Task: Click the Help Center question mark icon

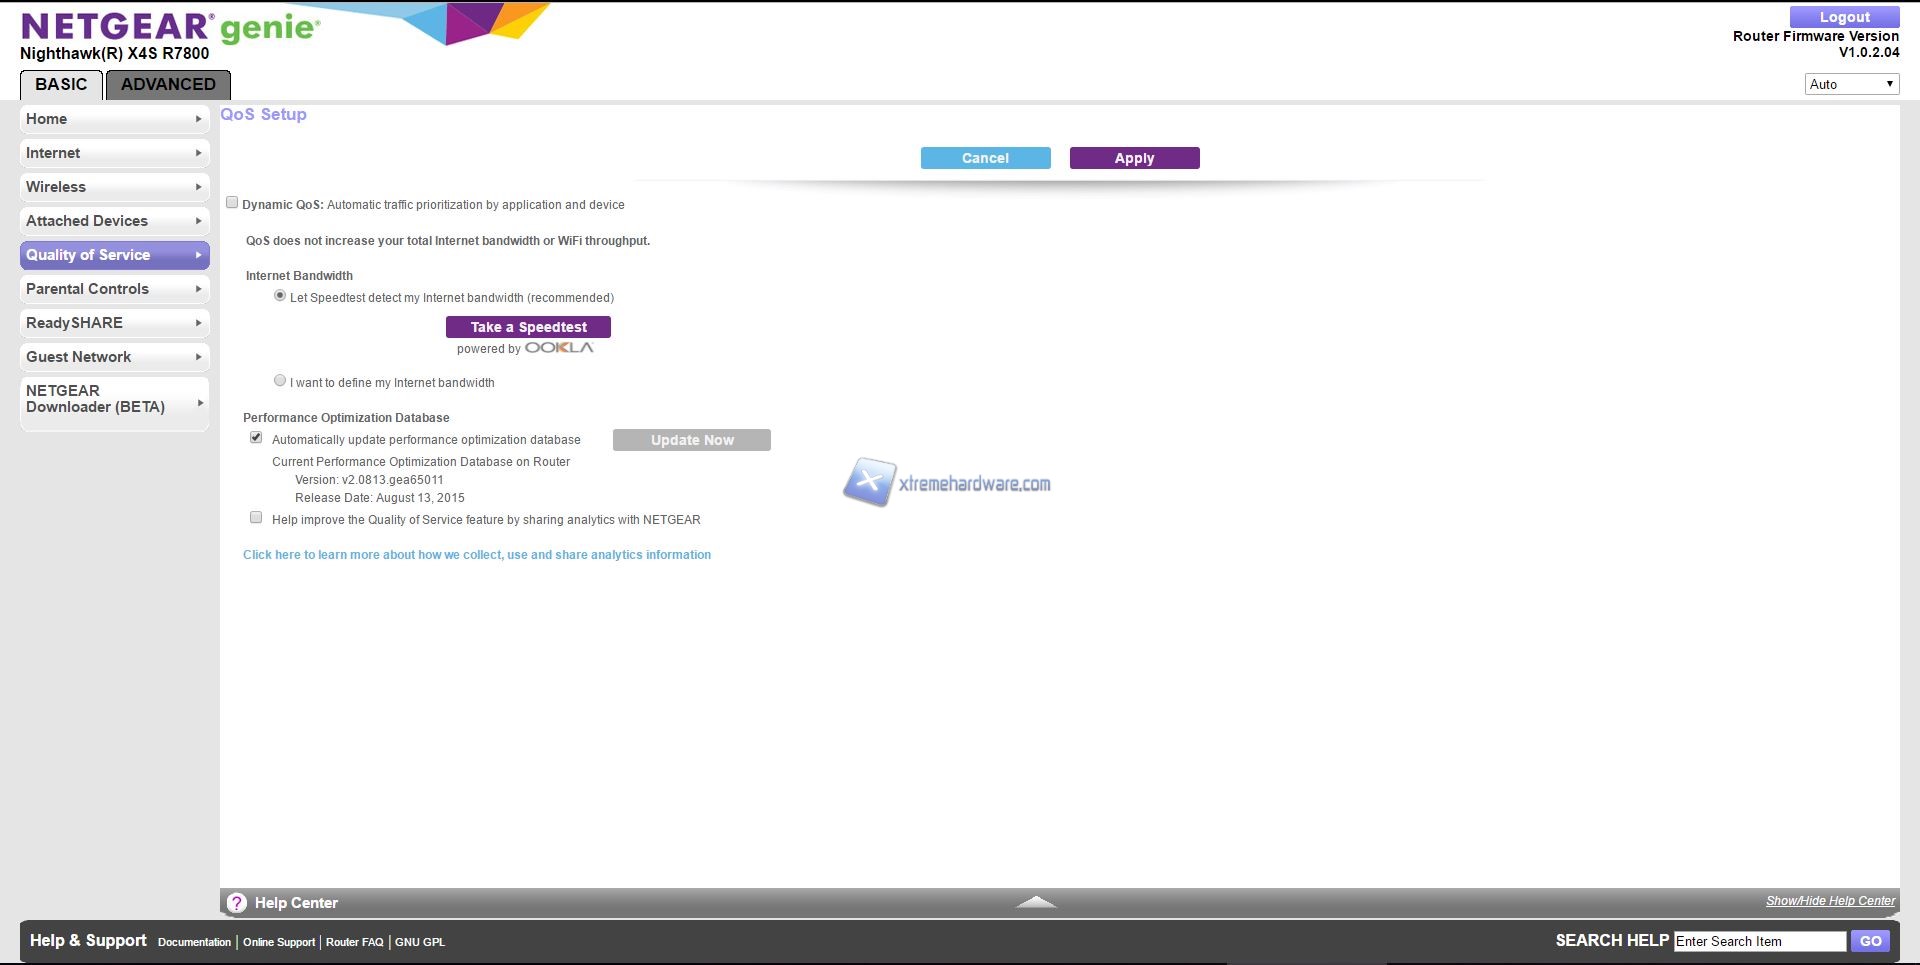Action: [237, 903]
